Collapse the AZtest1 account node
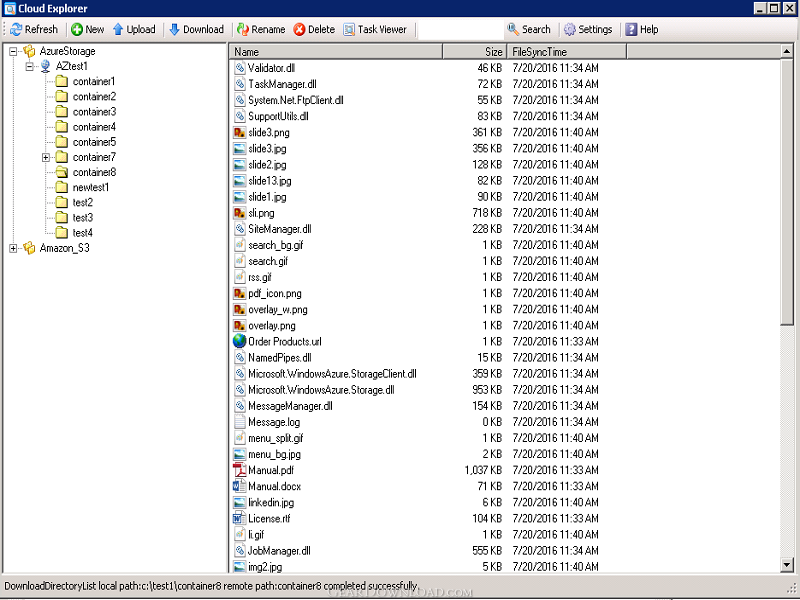800x600 pixels. point(30,66)
